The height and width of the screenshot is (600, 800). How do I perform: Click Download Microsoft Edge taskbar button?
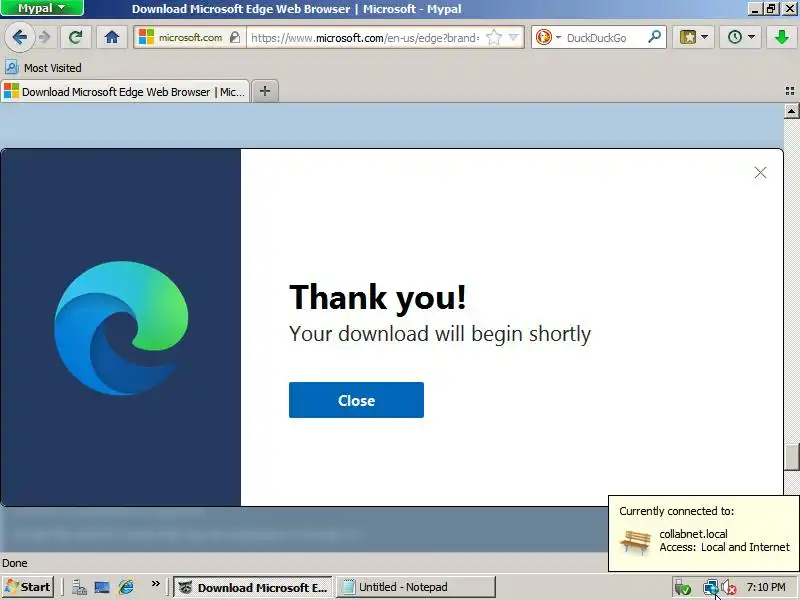pos(253,587)
